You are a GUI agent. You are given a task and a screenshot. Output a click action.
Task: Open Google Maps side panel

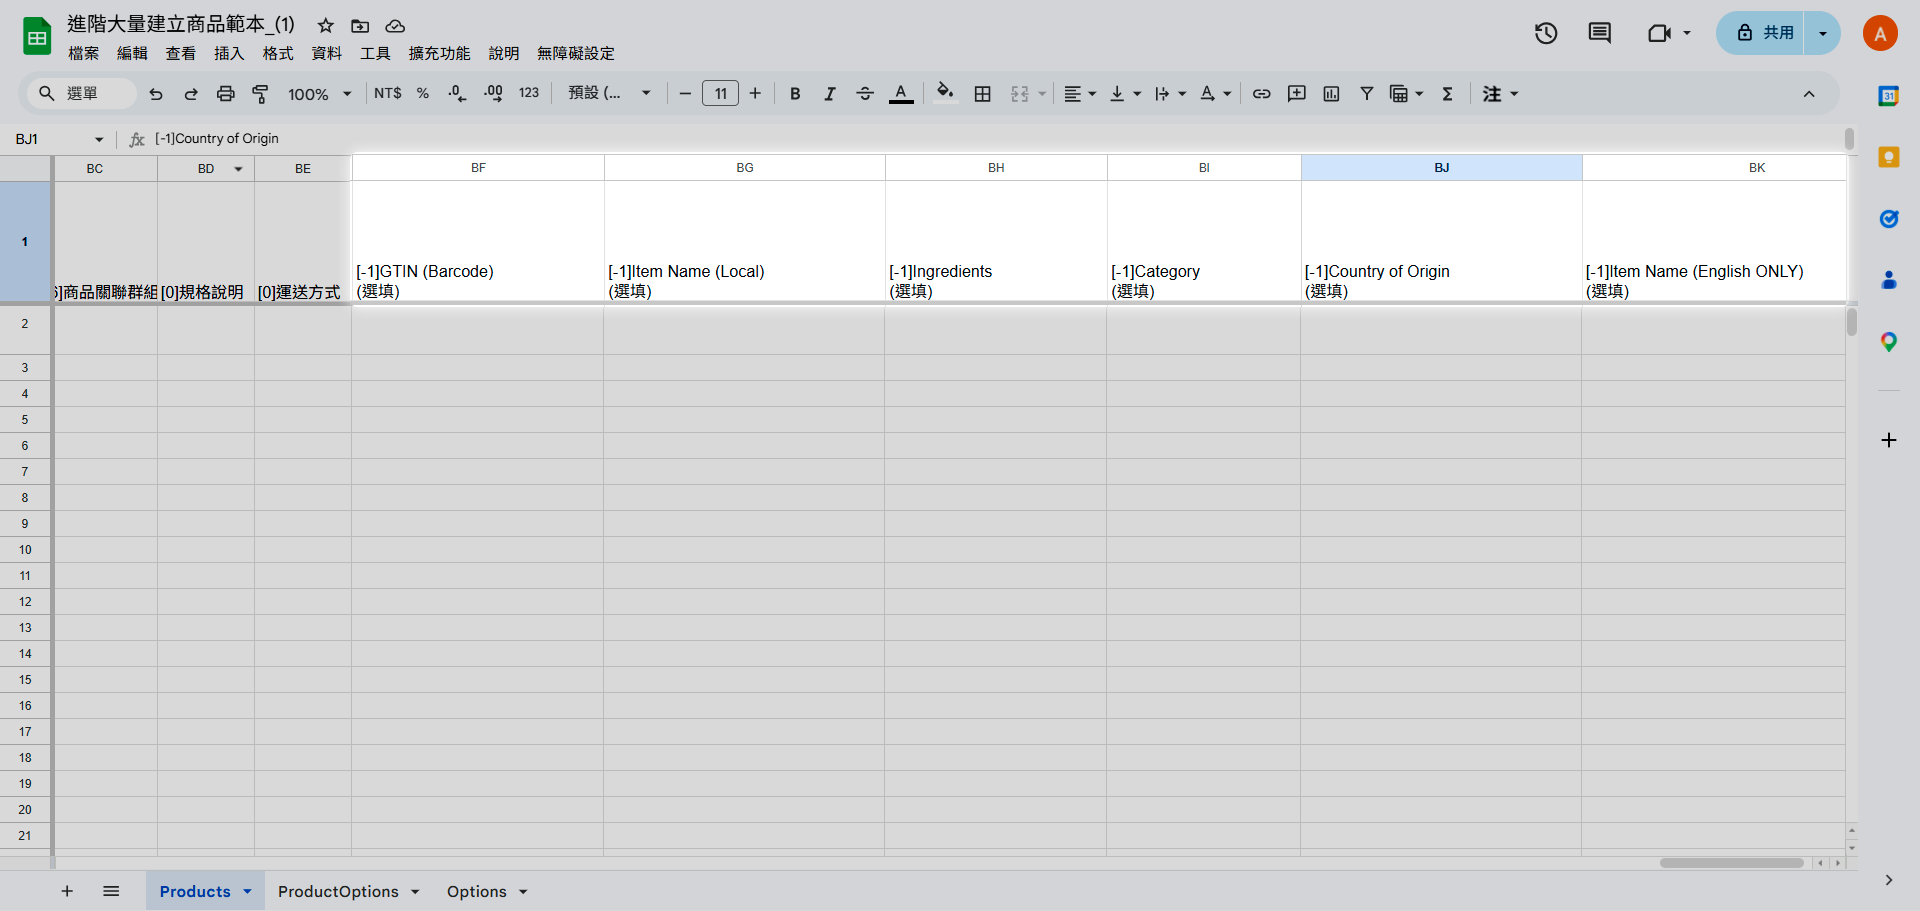[1889, 342]
